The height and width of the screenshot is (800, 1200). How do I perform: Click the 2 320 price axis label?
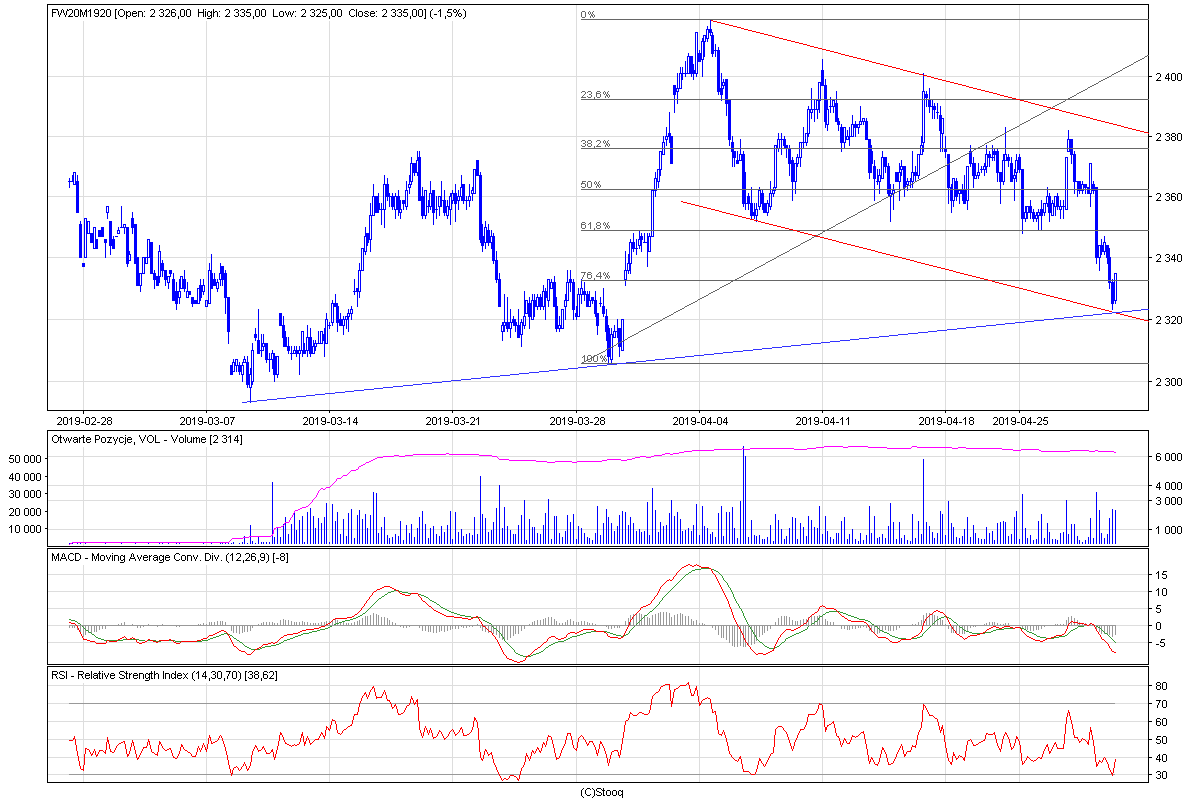tap(1169, 320)
